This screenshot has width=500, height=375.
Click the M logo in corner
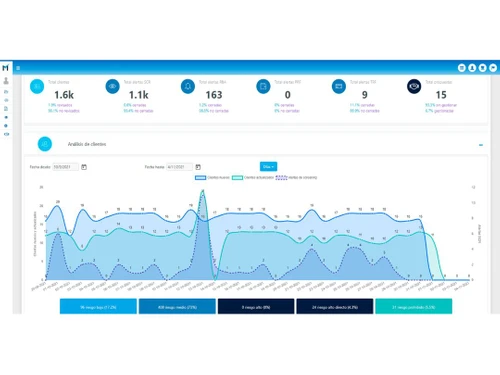click(x=5, y=68)
